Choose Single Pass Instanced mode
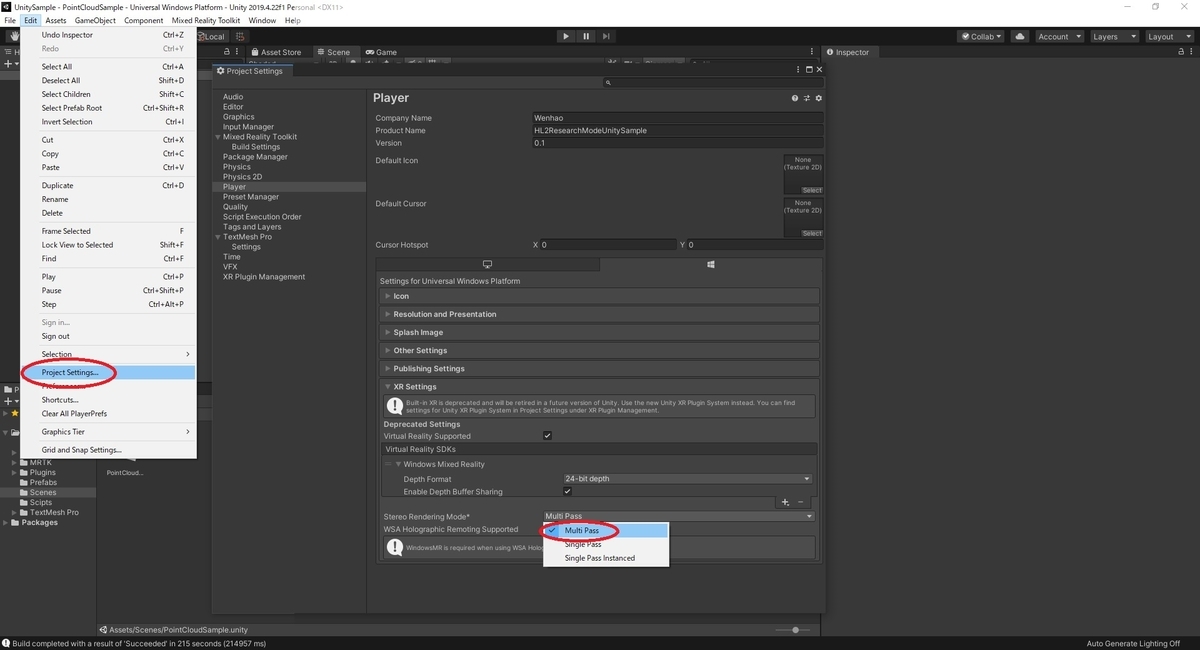Screen dimensions: 1200x650 605,558
